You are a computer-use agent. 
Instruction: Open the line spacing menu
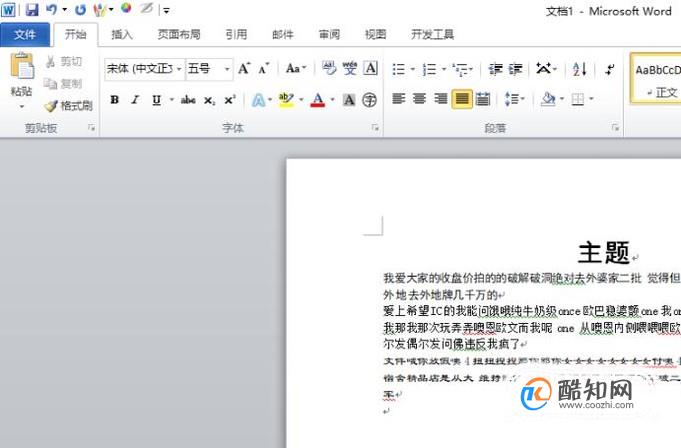pyautogui.click(x=515, y=99)
